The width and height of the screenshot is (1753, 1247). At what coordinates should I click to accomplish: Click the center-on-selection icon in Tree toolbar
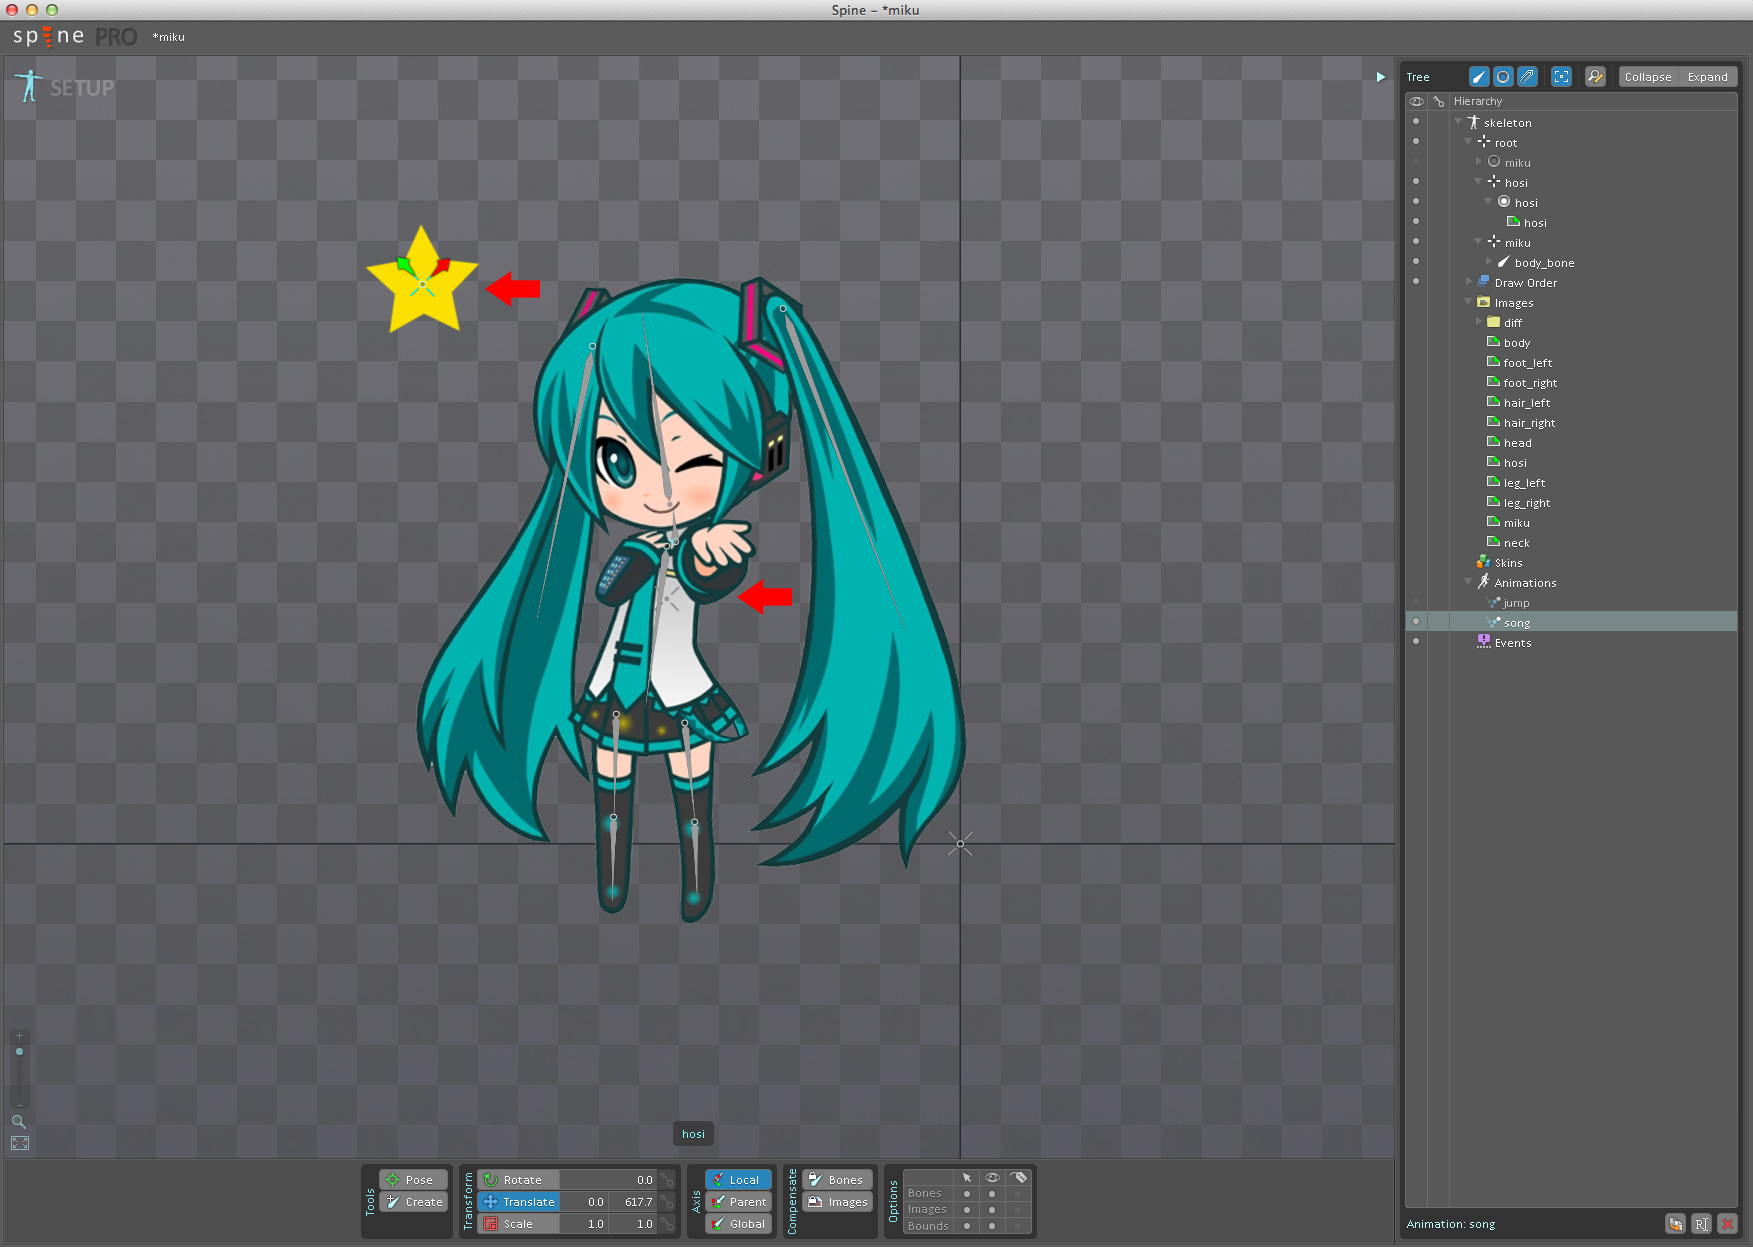(1561, 77)
